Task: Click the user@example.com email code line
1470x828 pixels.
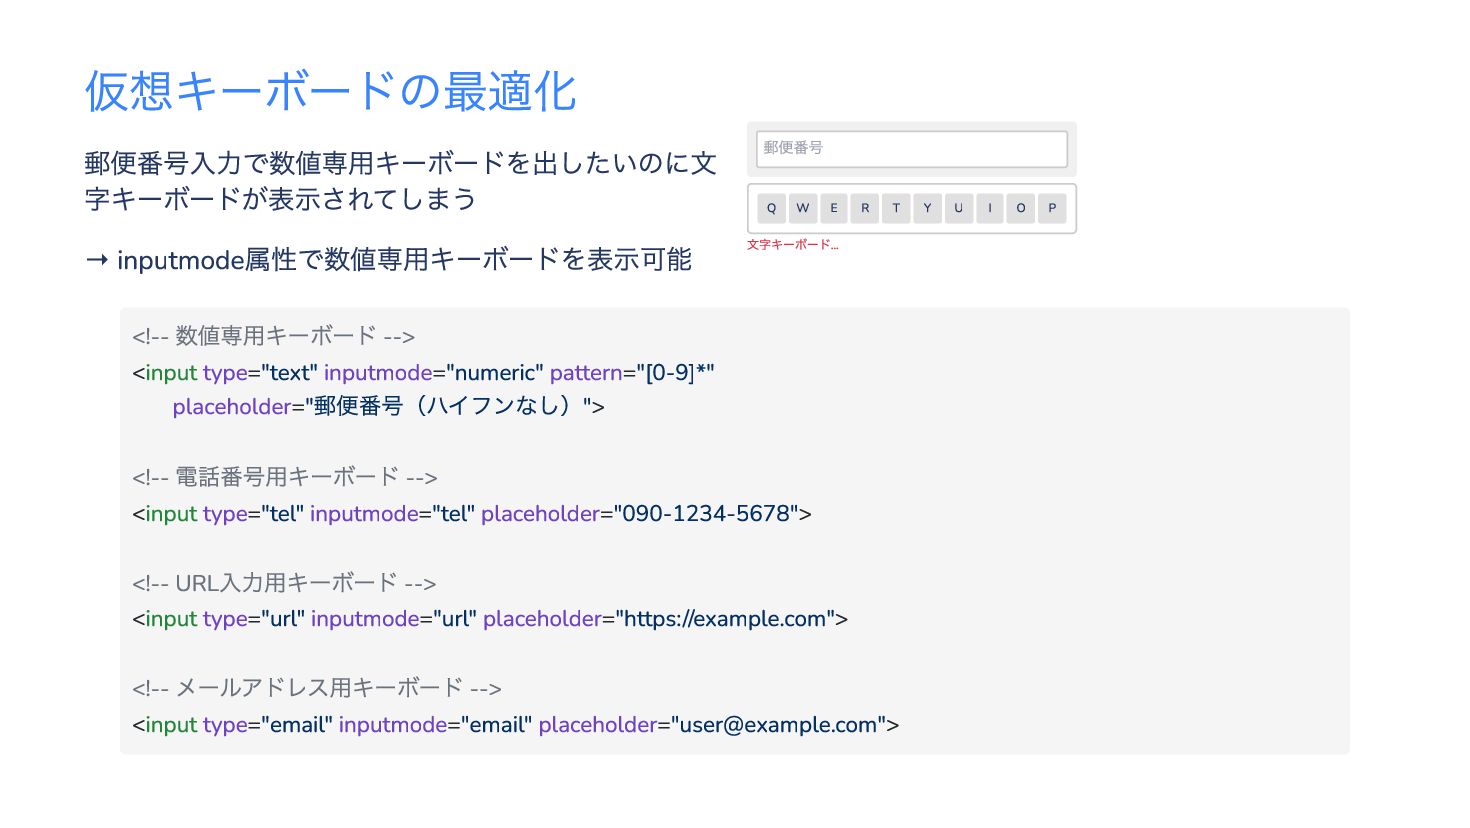Action: 515,725
